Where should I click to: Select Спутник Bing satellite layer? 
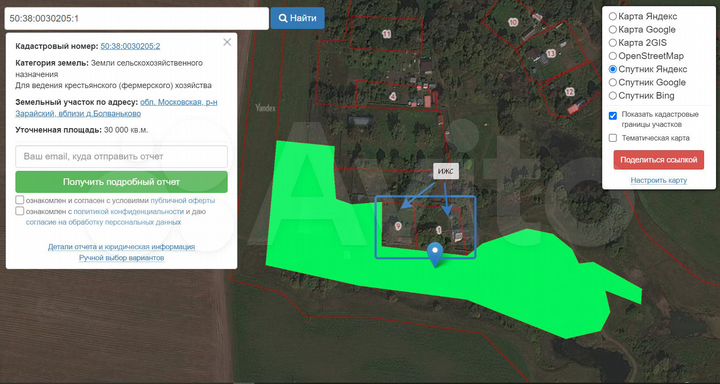(x=613, y=96)
